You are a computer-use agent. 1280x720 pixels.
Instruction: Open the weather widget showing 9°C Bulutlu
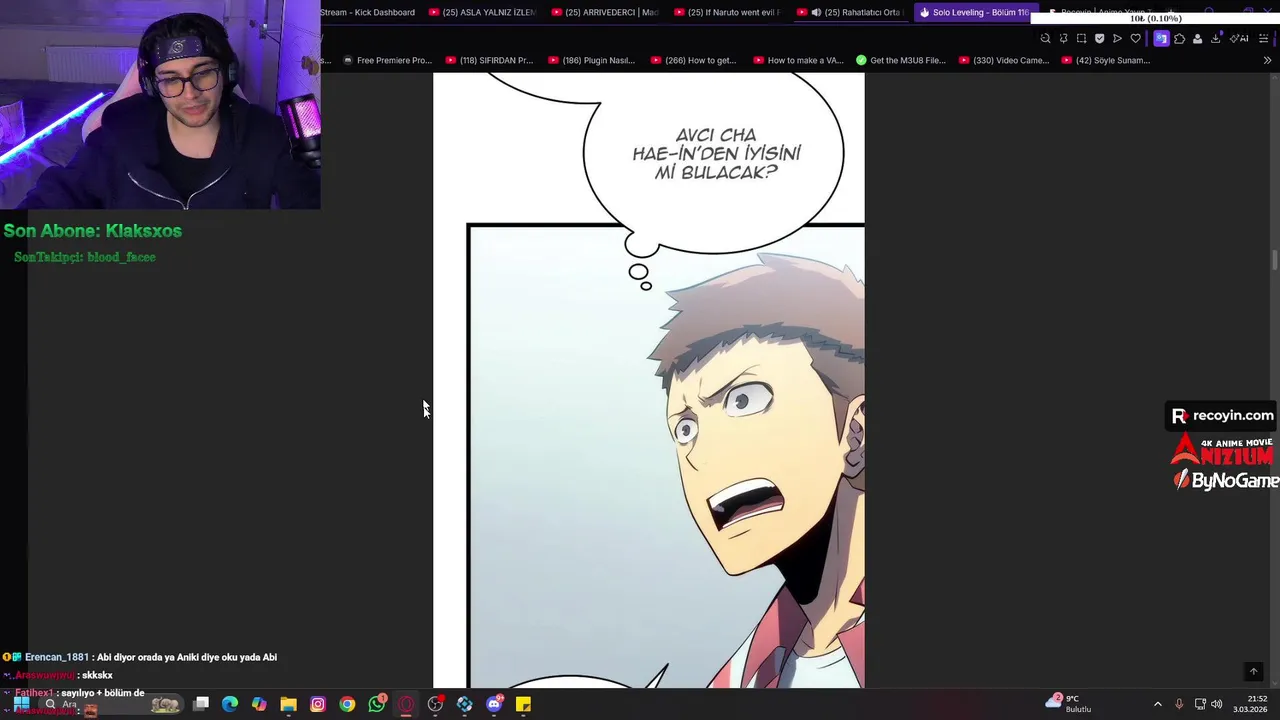(x=1070, y=703)
